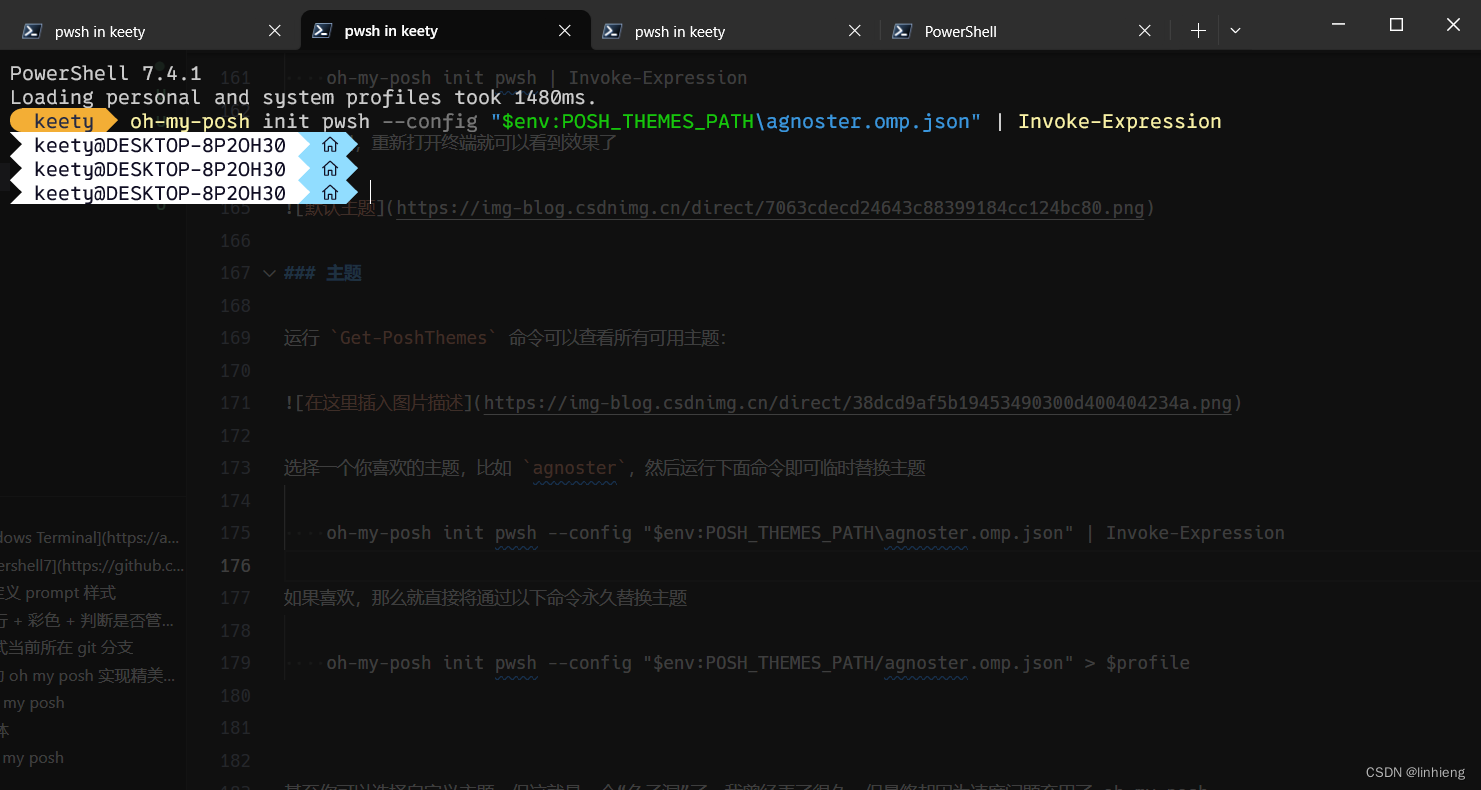Close the PowerShell tab
Viewport: 1481px width, 790px height.
pyautogui.click(x=1145, y=31)
